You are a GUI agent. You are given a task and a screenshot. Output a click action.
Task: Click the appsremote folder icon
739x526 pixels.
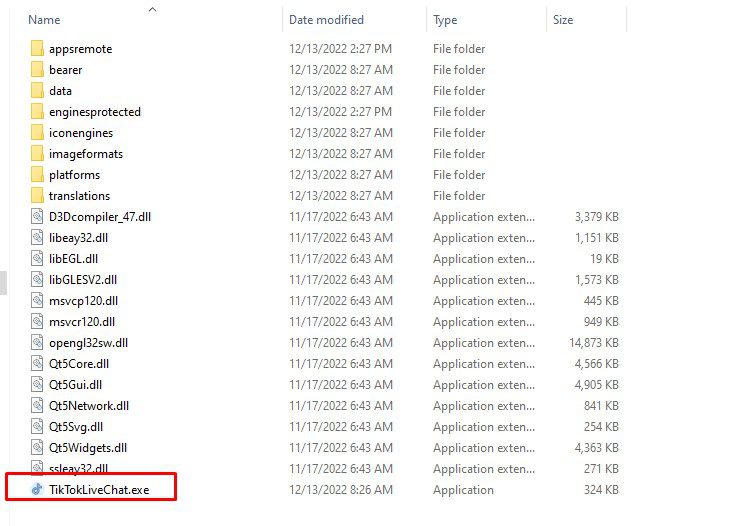(x=37, y=49)
